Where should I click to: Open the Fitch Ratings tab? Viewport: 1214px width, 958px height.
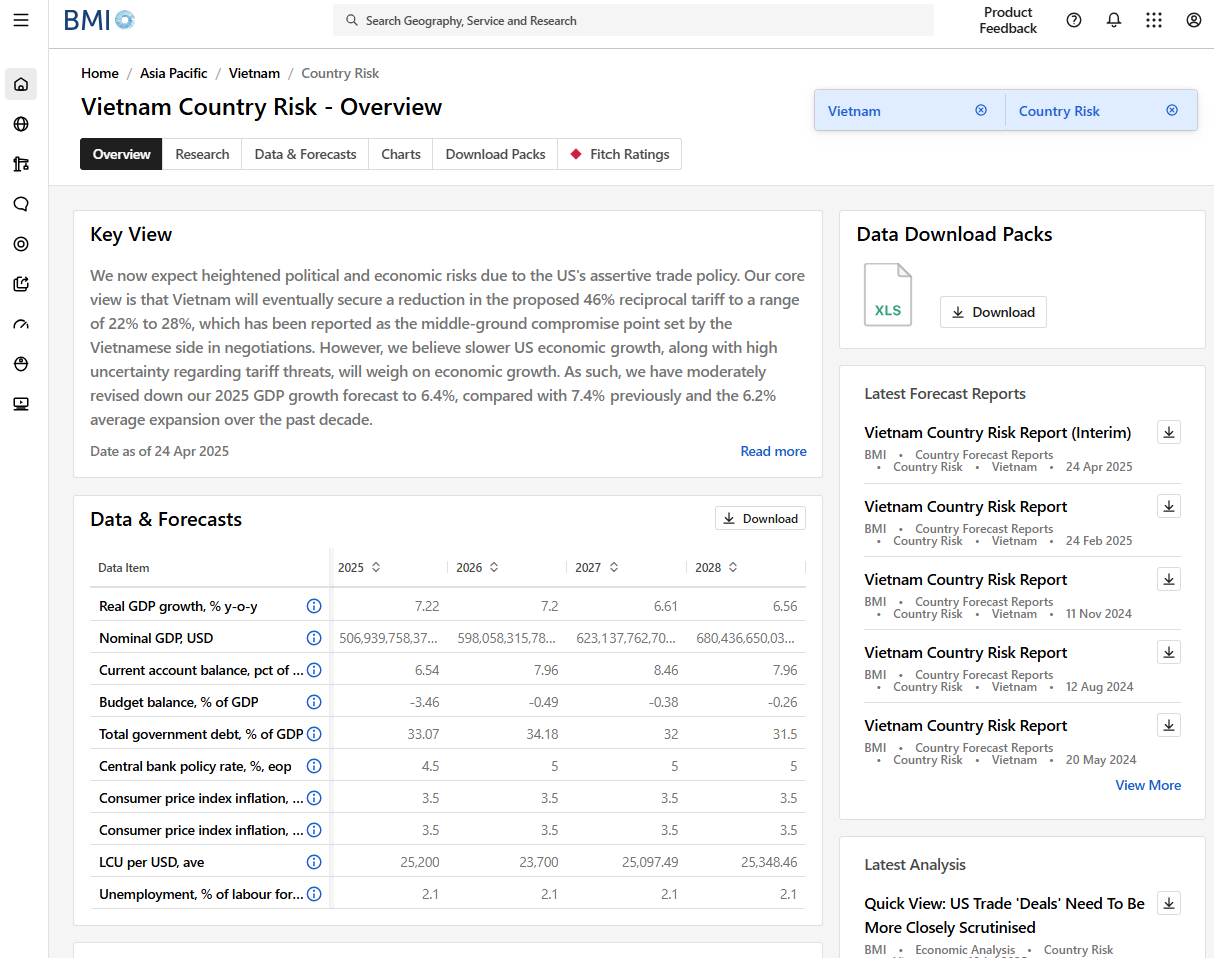pos(619,154)
